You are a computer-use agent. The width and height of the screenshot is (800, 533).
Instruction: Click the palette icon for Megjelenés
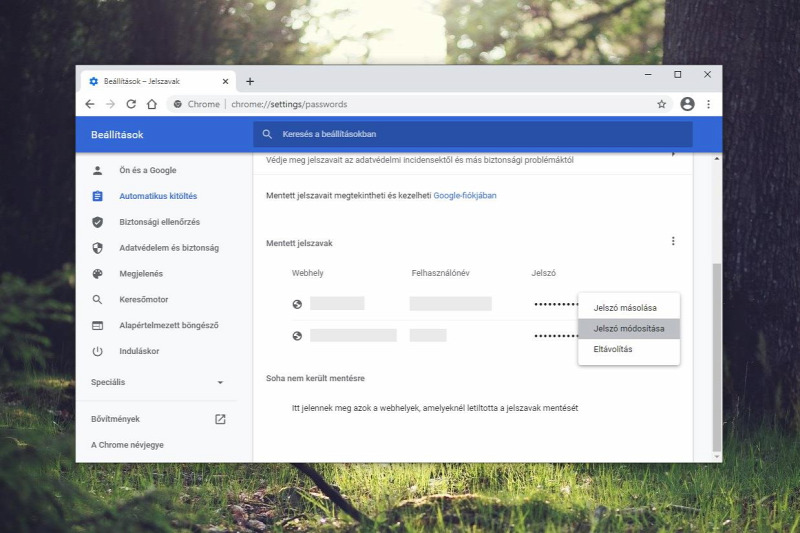[97, 274]
